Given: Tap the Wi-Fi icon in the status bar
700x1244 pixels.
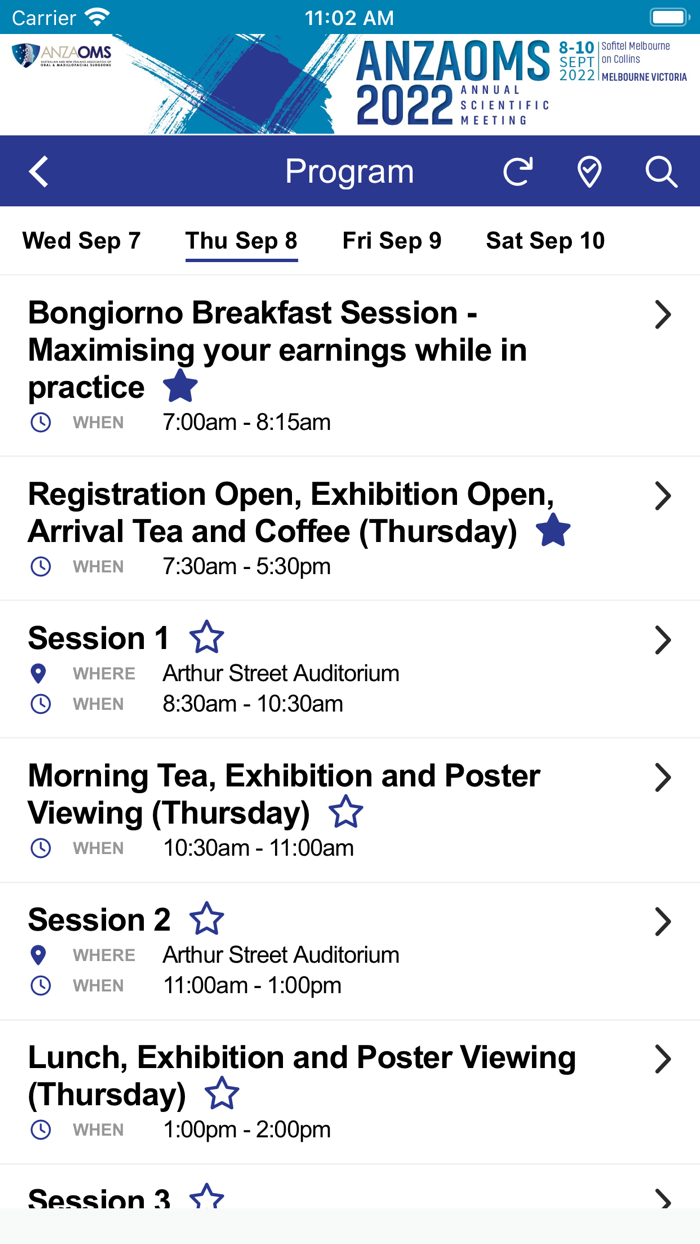Looking at the screenshot, I should [x=96, y=16].
